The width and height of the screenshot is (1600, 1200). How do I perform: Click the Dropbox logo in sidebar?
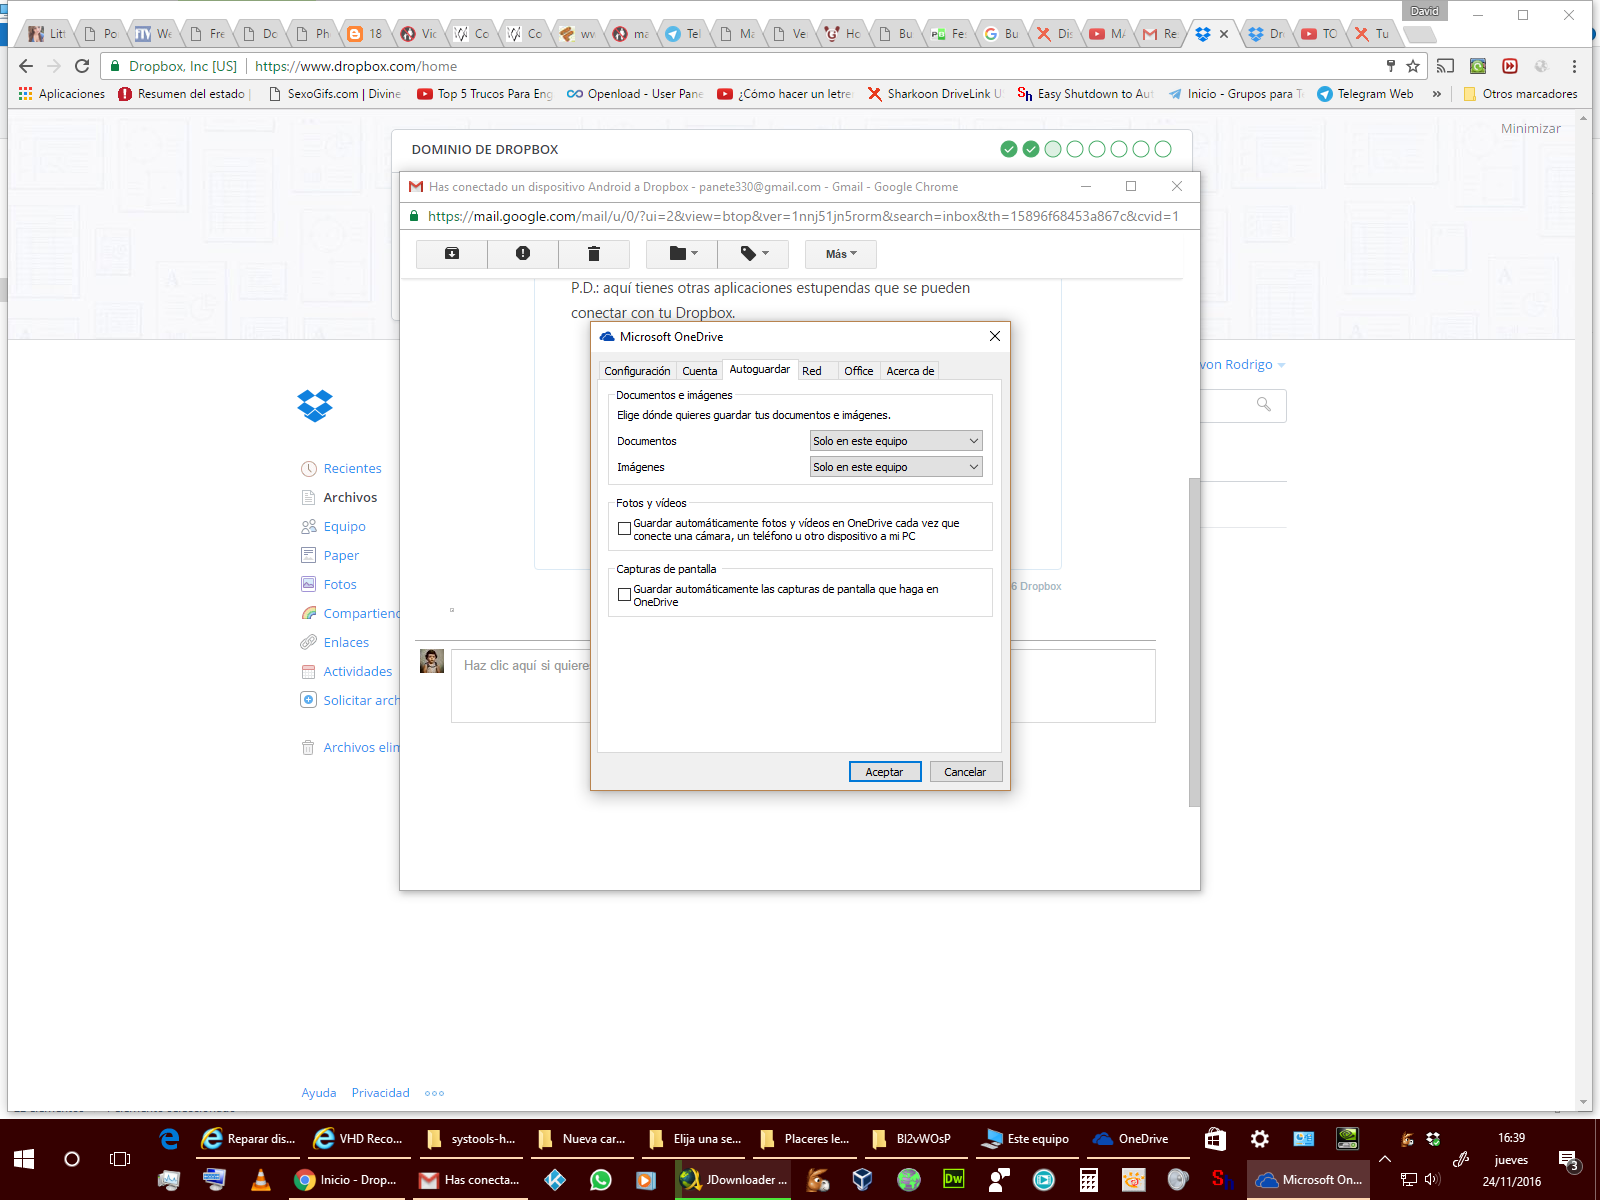[315, 405]
